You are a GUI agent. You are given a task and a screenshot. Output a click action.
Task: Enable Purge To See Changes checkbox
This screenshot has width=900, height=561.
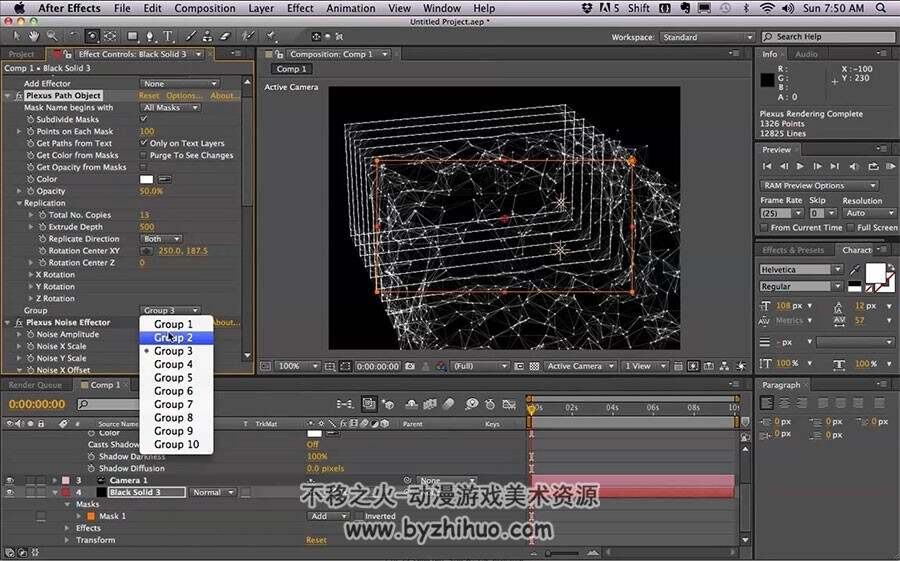click(143, 155)
